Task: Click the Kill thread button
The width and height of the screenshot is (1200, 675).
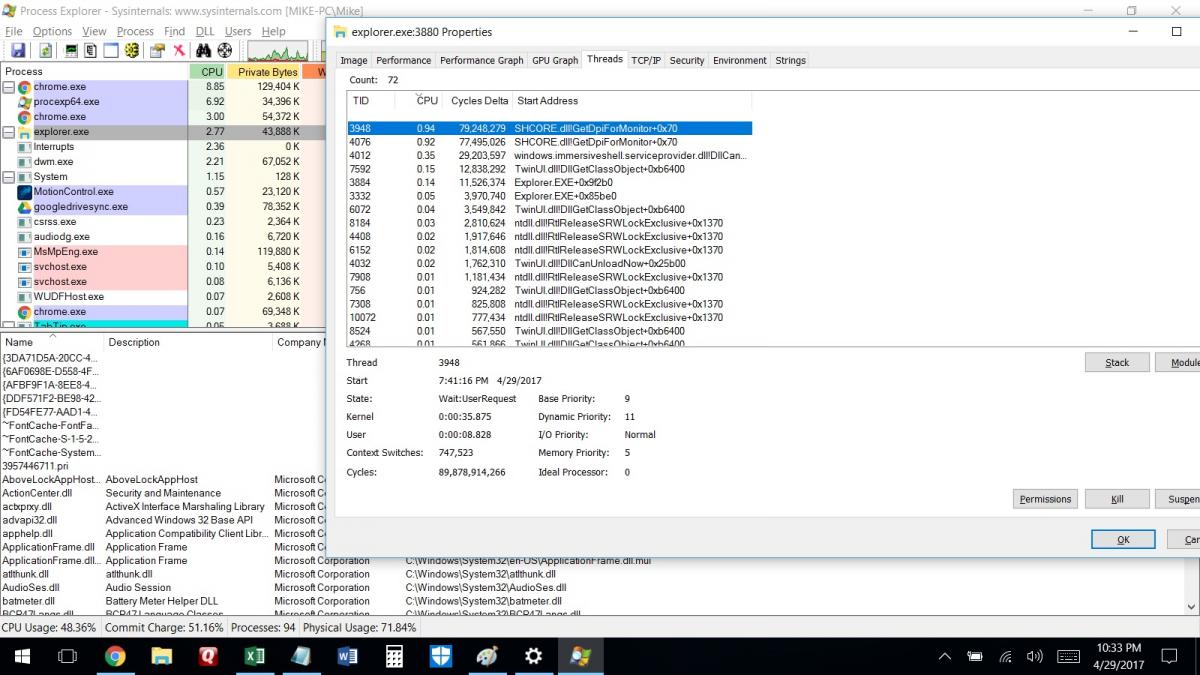Action: point(1117,499)
